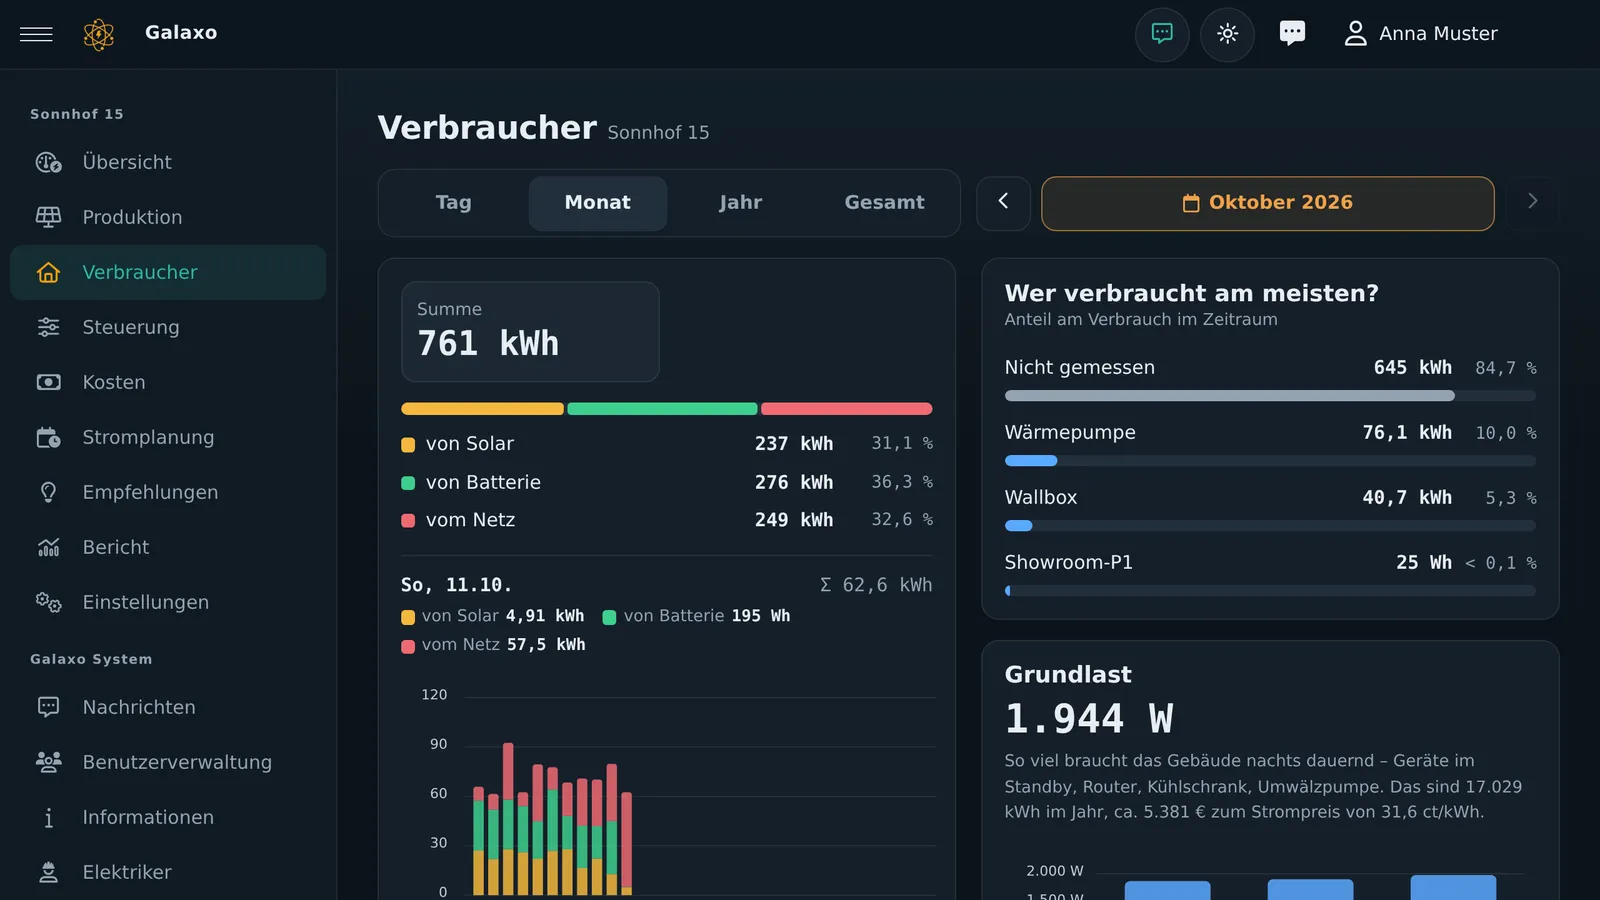This screenshot has width=1600, height=900.
Task: Click the Nicht gemessen progress bar
Action: coord(1270,396)
